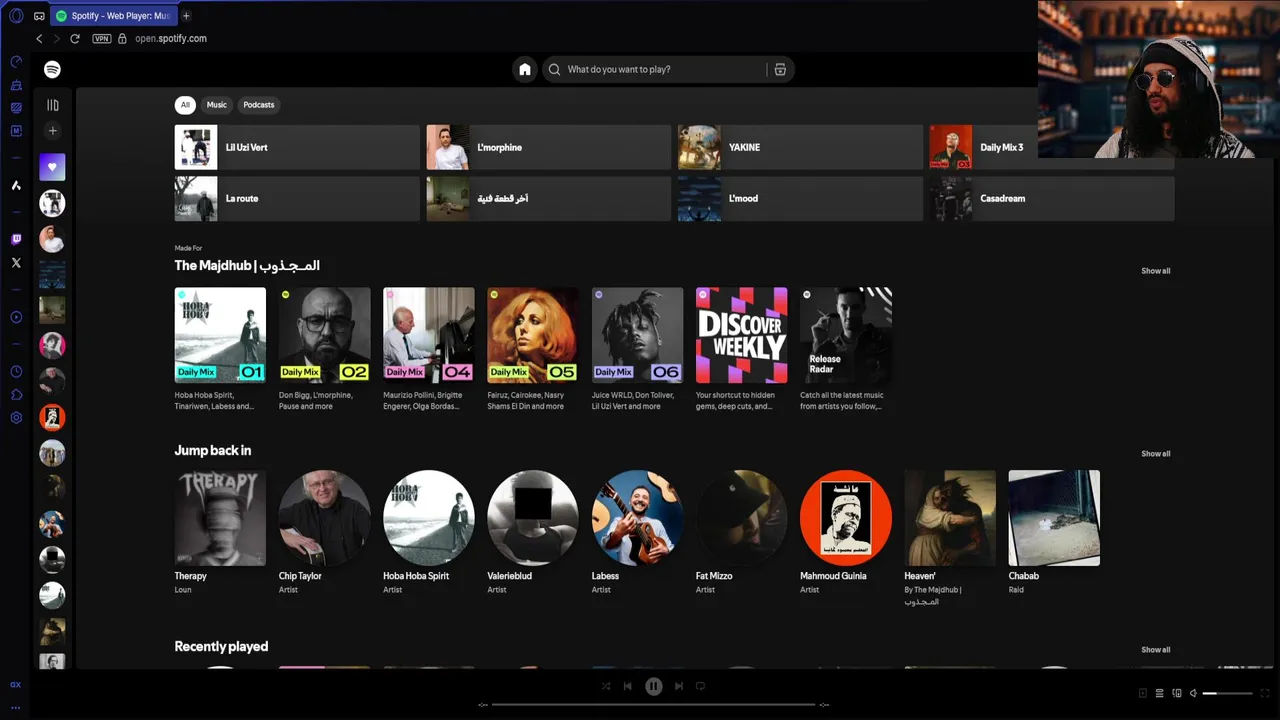Open Mahmoud Guinia artist page
The width and height of the screenshot is (1280, 720).
coord(846,518)
